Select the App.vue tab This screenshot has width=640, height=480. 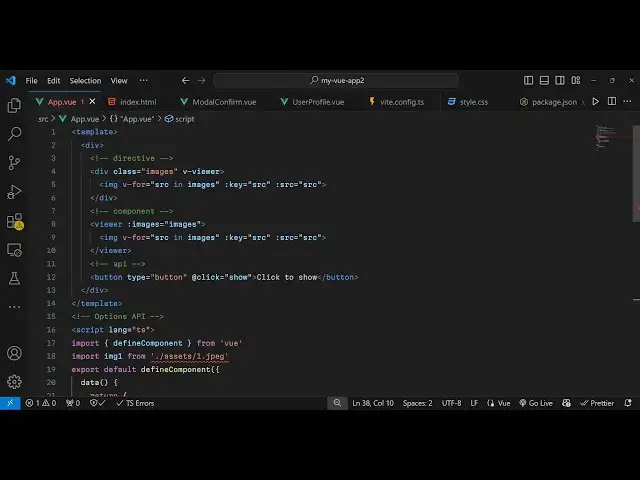62,102
